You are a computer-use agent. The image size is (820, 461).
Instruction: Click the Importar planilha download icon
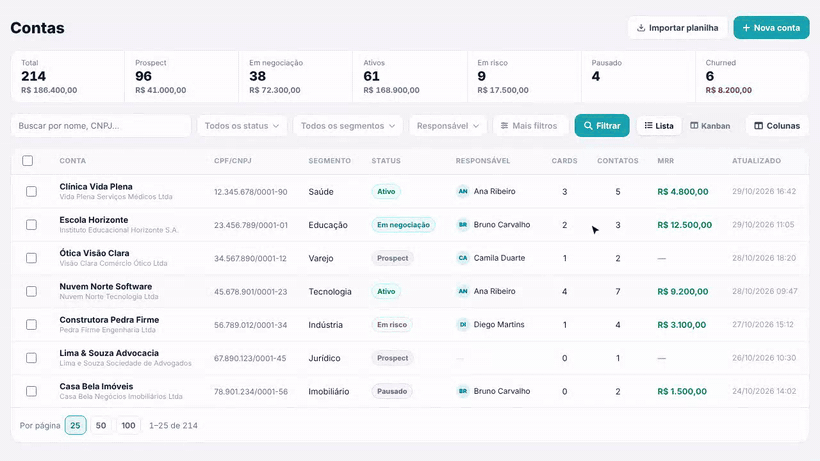[x=641, y=28]
